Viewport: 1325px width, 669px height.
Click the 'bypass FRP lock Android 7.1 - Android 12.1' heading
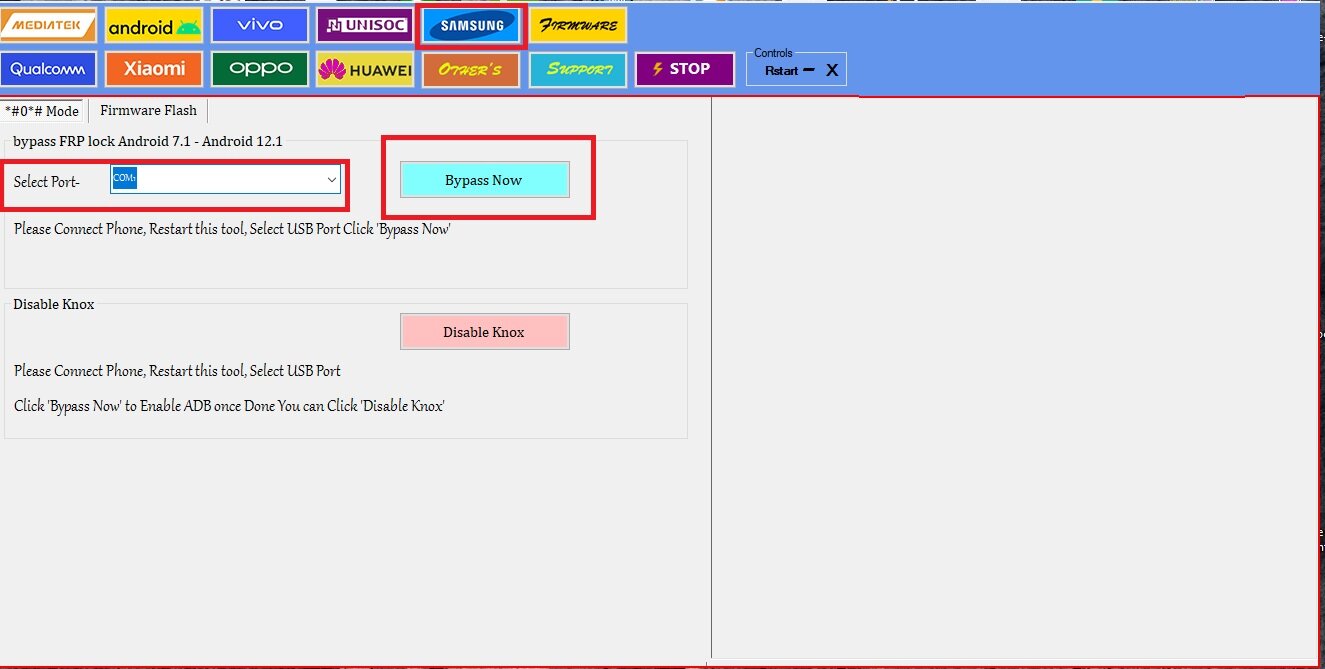[148, 142]
